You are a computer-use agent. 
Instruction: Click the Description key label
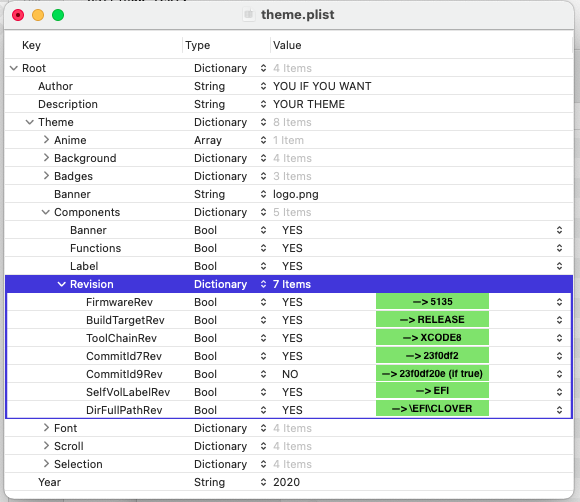68,104
